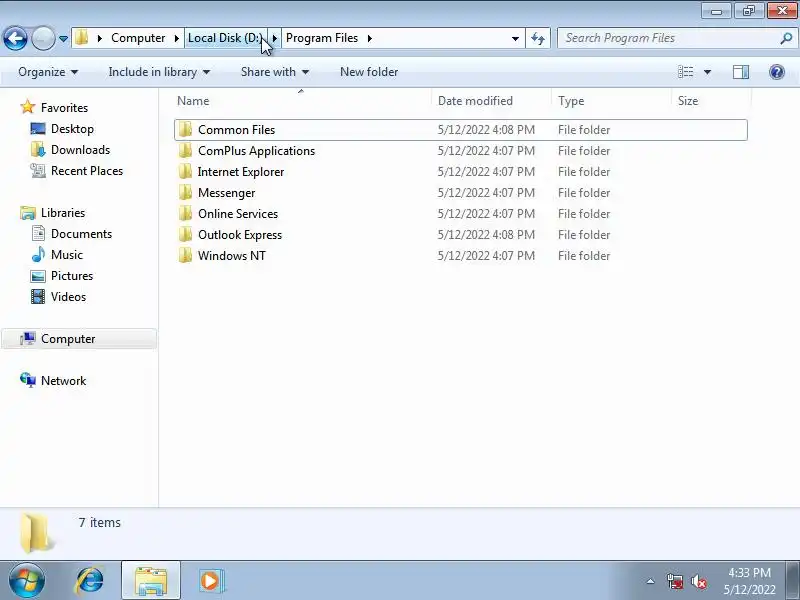Open the taskbar clock showing 4:33 PM
This screenshot has height=600, width=800.
[749, 581]
